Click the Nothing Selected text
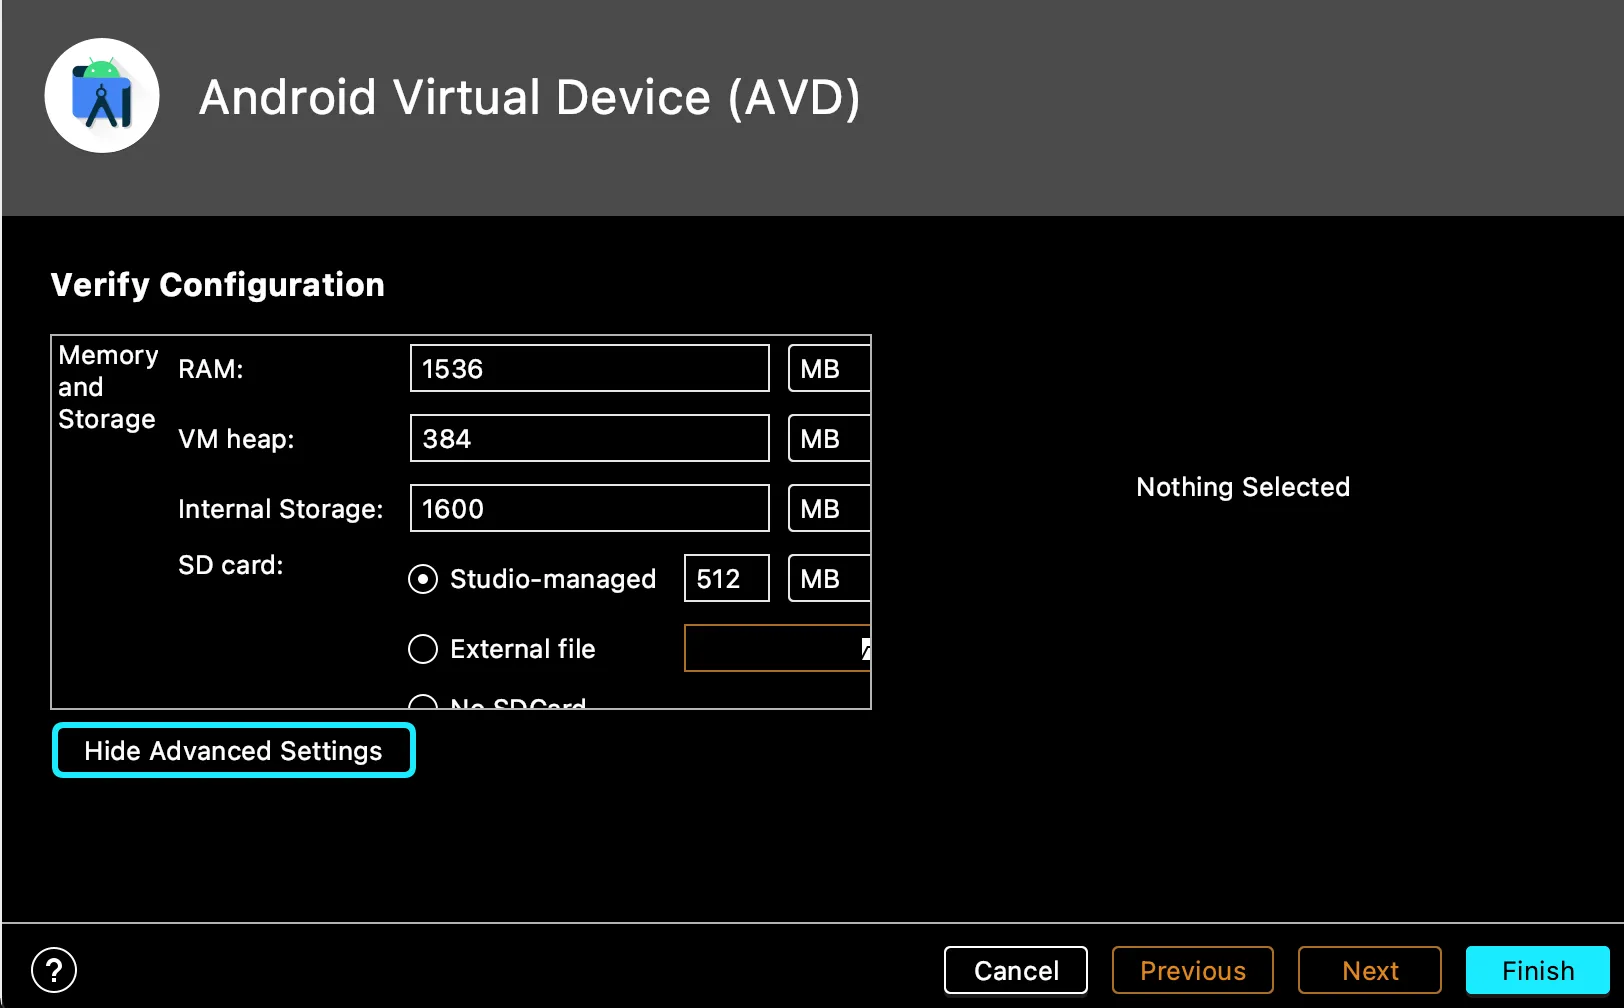 [x=1243, y=487]
